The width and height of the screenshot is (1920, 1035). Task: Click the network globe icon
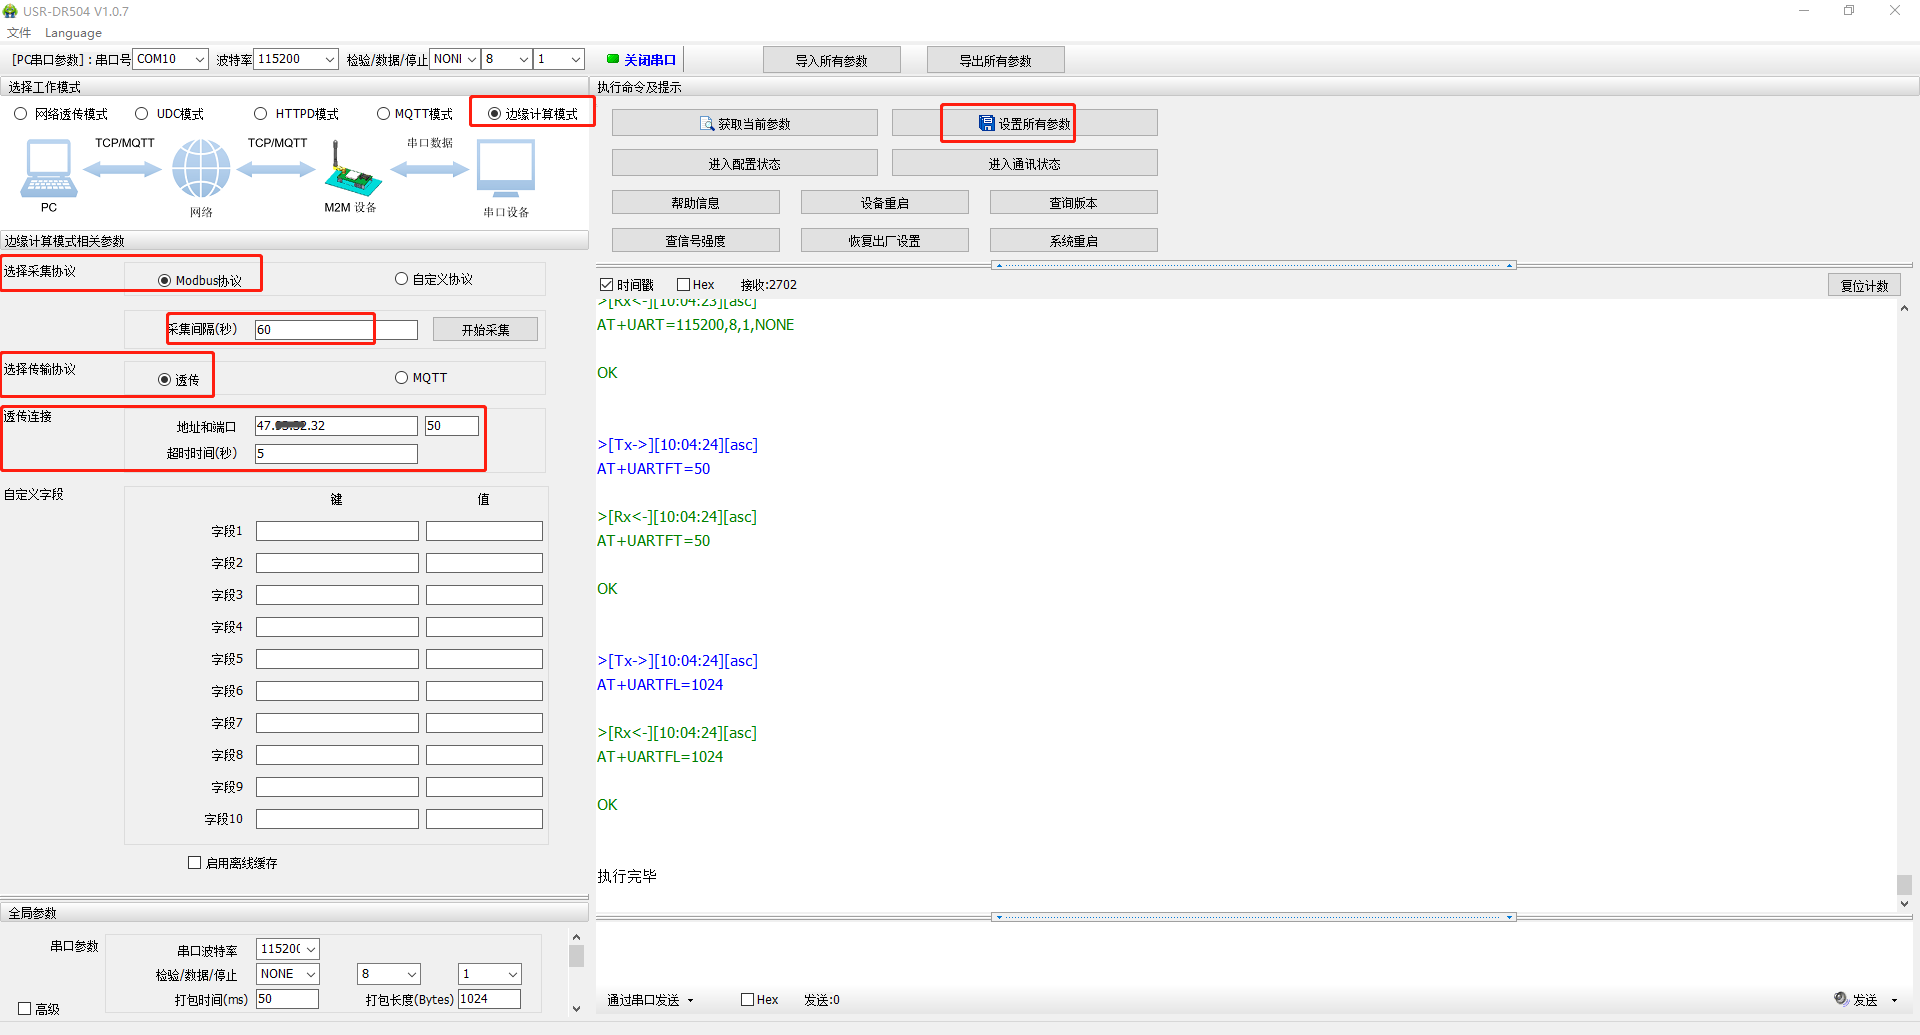(201, 168)
